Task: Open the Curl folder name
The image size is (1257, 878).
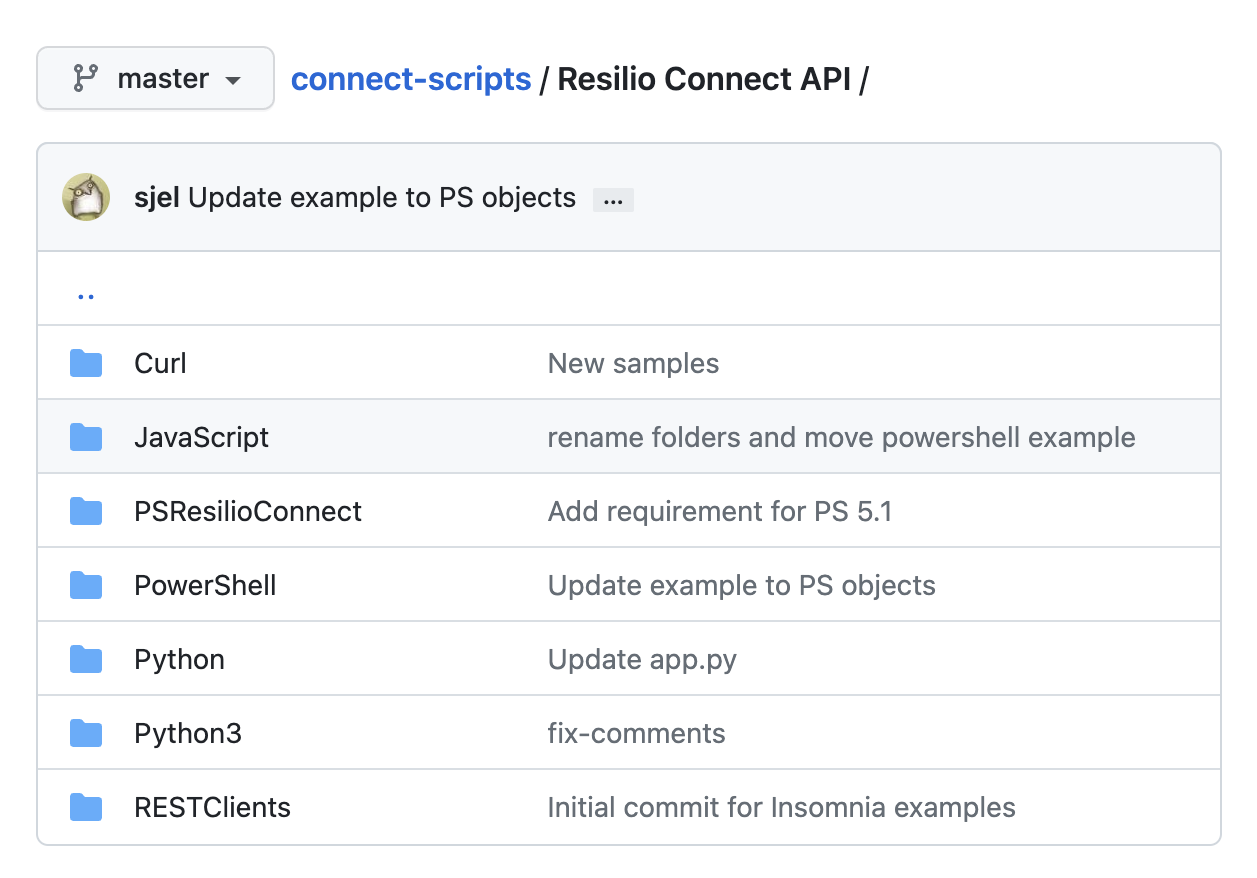Action: click(160, 364)
